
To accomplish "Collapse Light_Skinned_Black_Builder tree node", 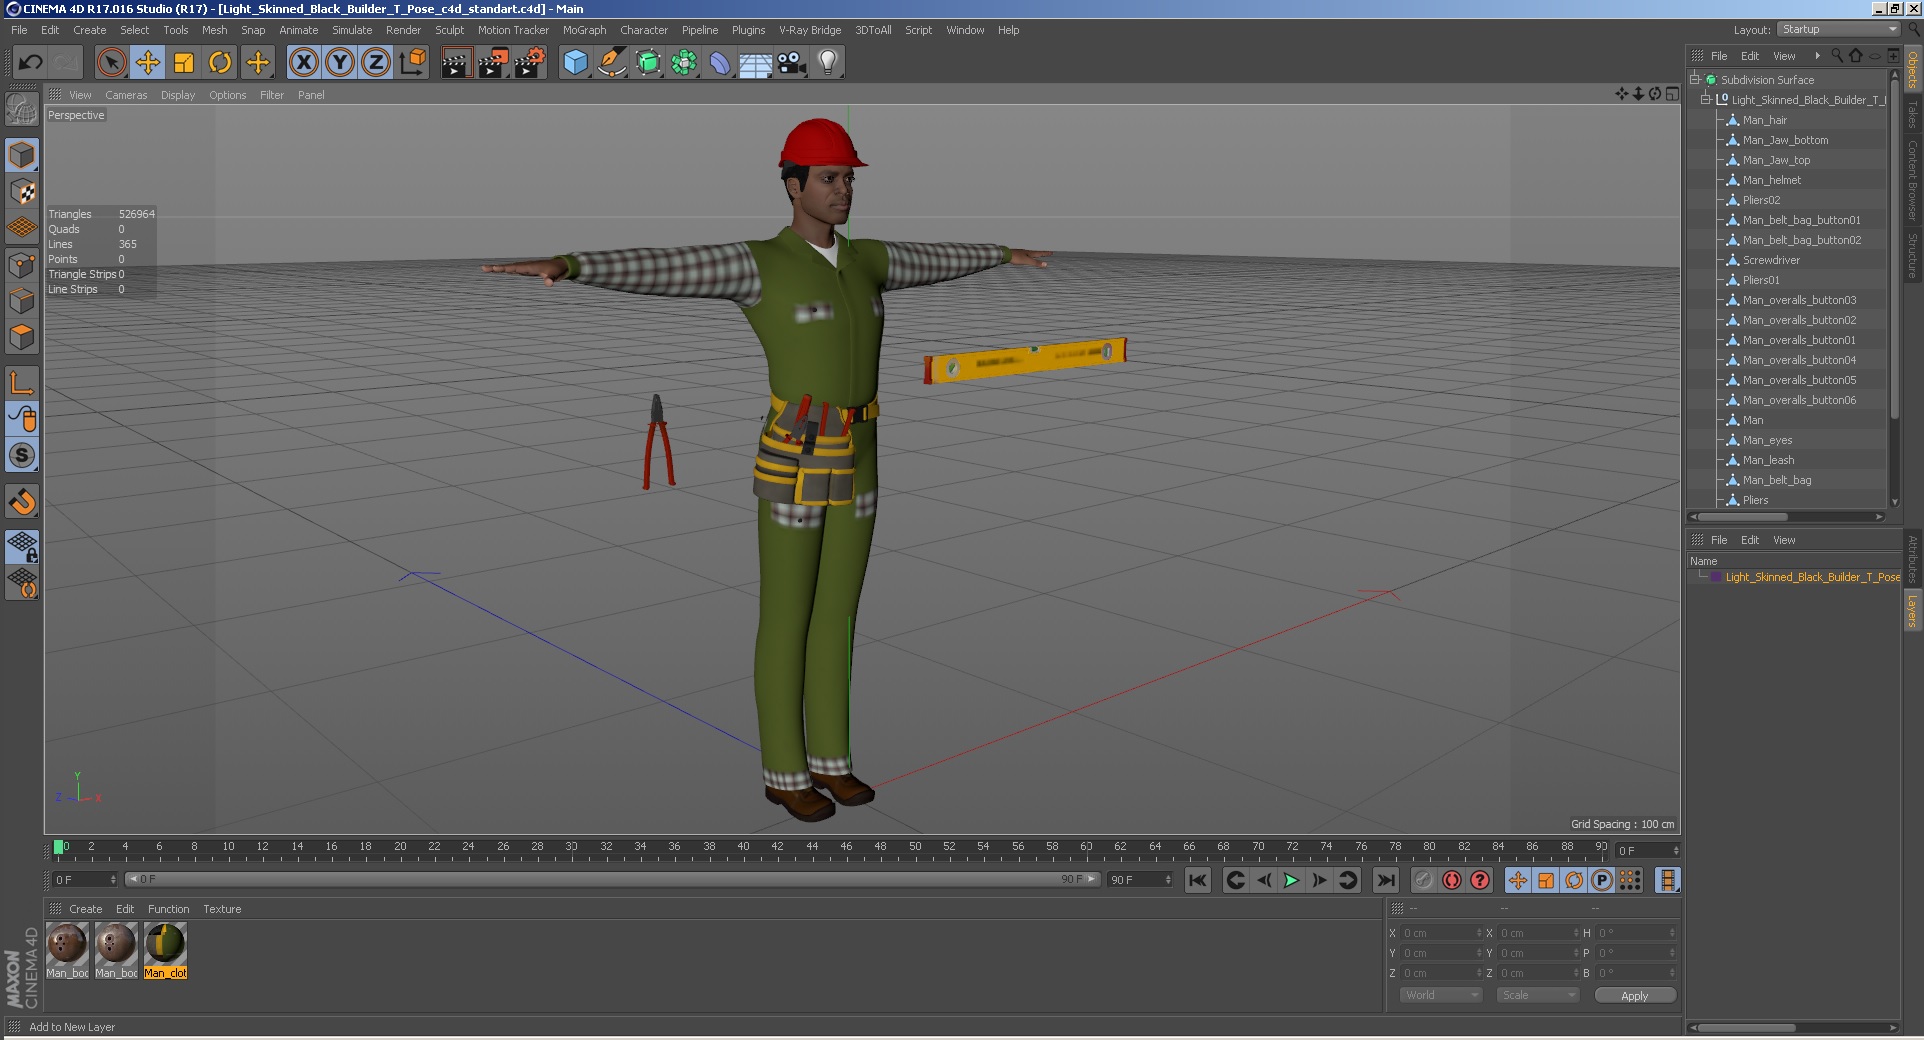I will (x=1706, y=100).
